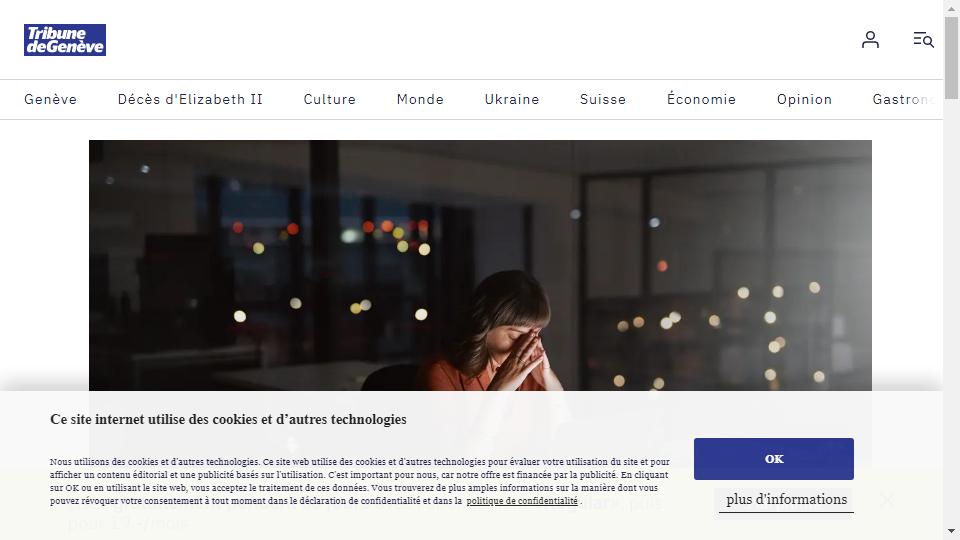This screenshot has height=540, width=960.
Task: Click the Tribune de Genève logo
Action: 65,40
